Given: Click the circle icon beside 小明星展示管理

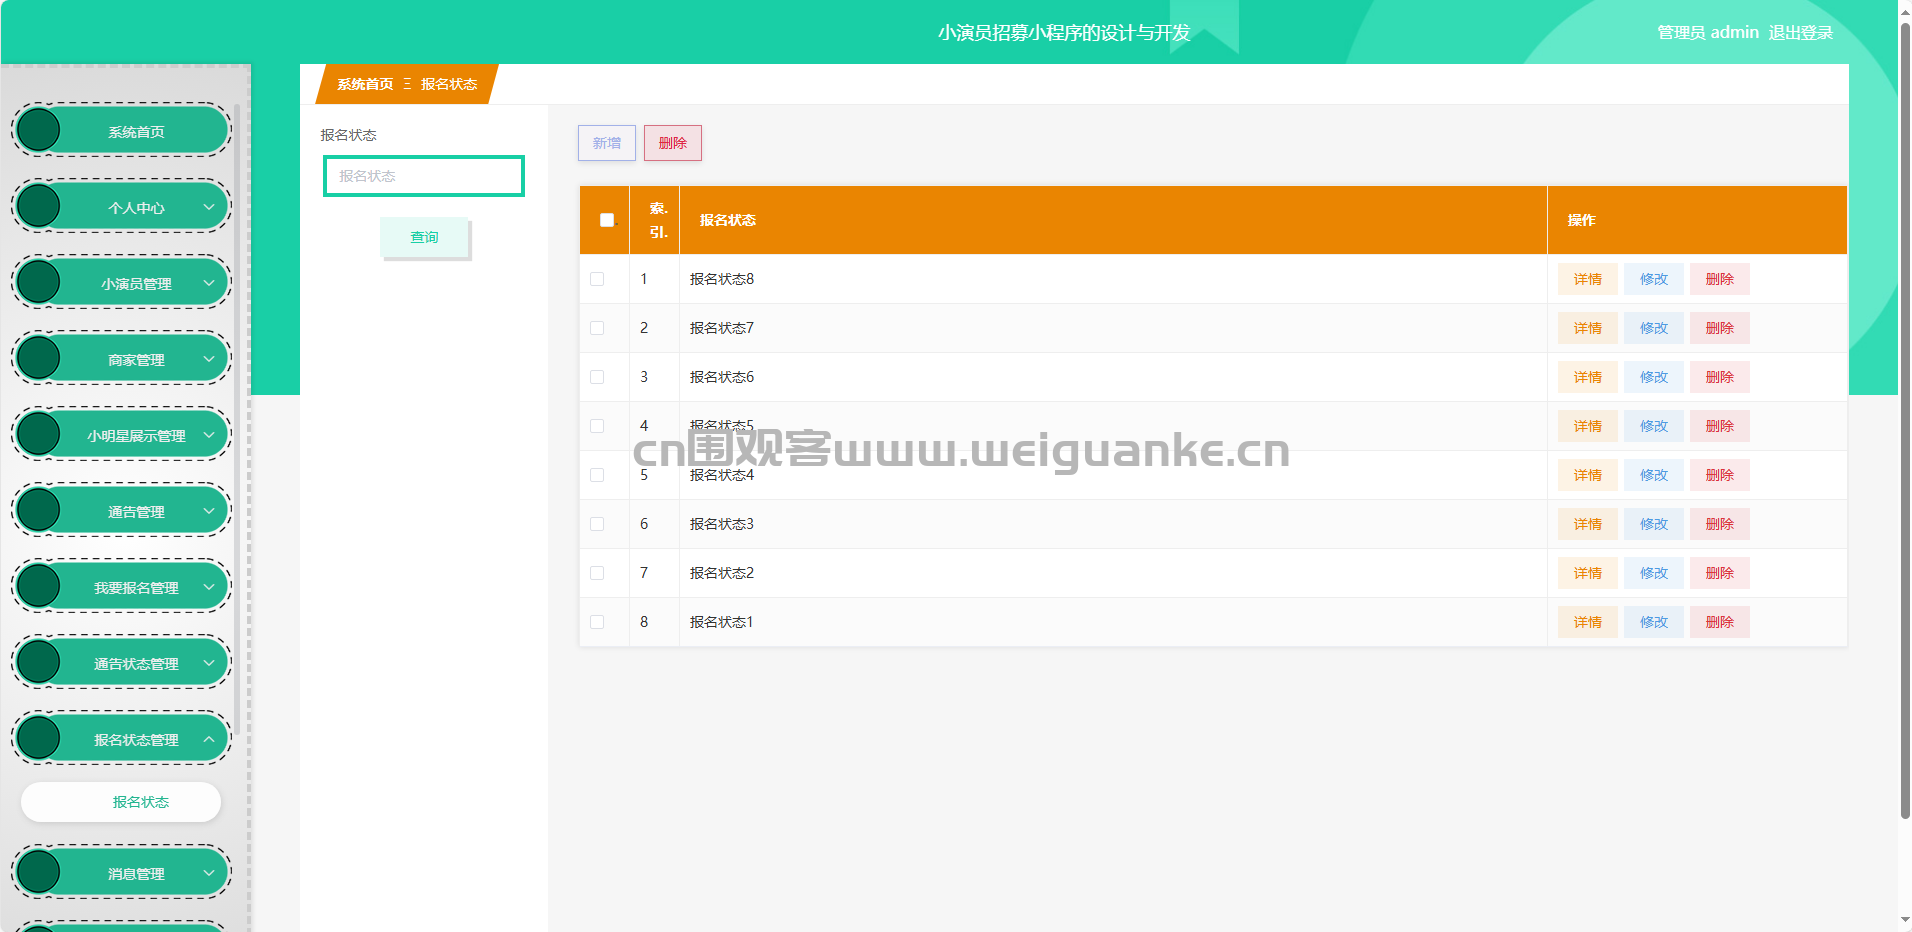Looking at the screenshot, I should click(39, 434).
